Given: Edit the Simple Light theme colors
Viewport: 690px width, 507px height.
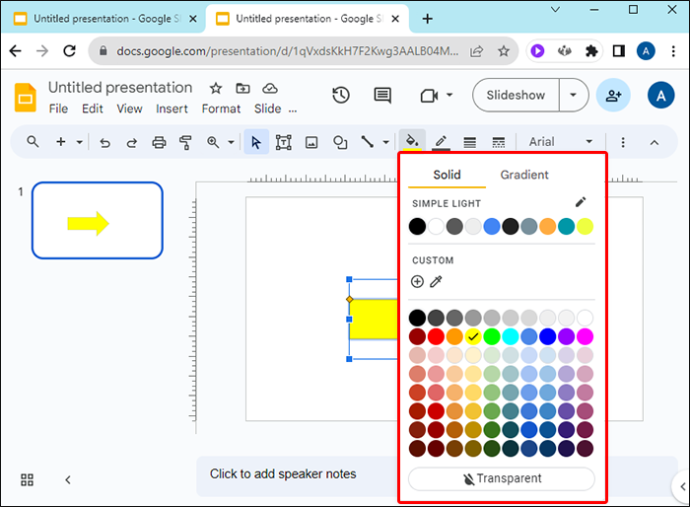Looking at the screenshot, I should [x=580, y=202].
